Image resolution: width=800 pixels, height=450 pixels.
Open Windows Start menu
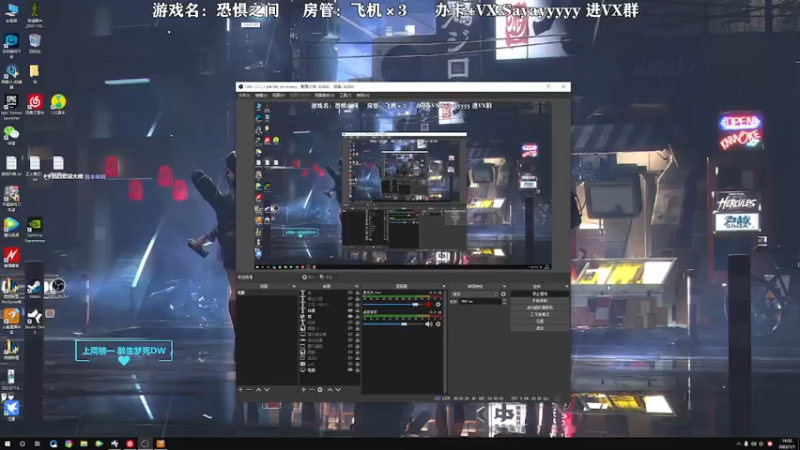coord(7,444)
